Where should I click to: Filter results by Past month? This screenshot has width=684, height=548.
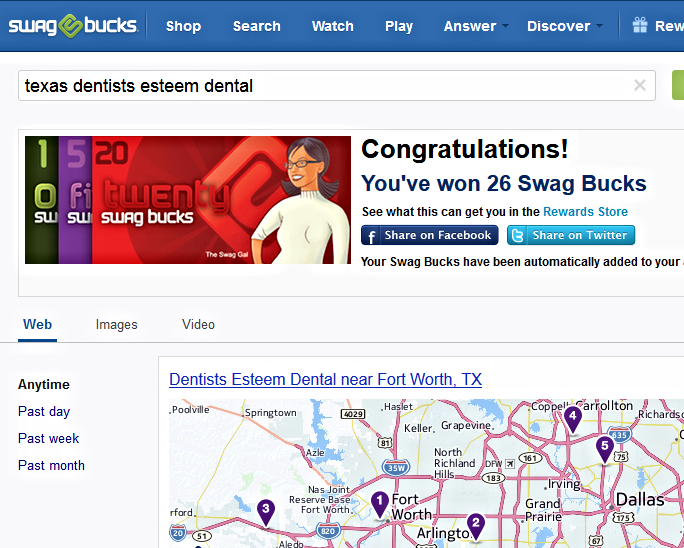[51, 466]
